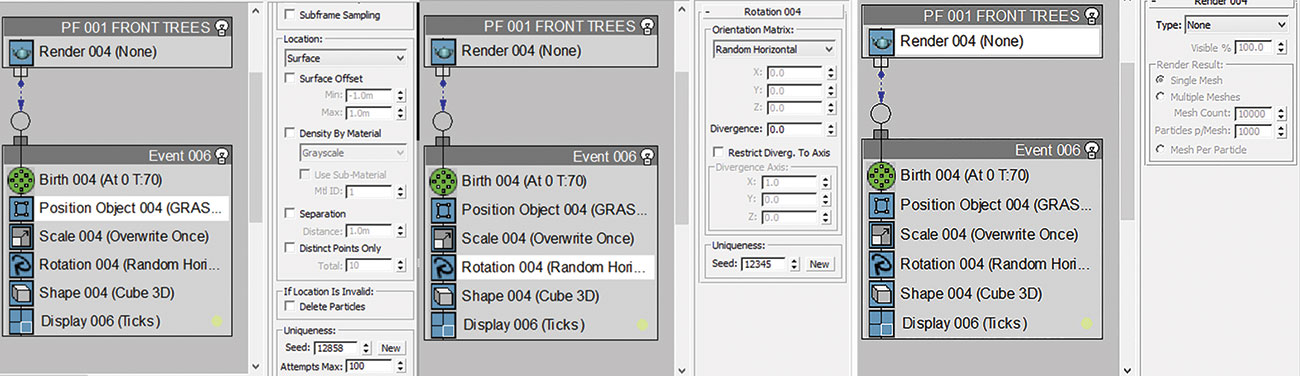The image size is (1300, 376).
Task: Click Seed 12858 spinner arrows
Action: click(366, 348)
